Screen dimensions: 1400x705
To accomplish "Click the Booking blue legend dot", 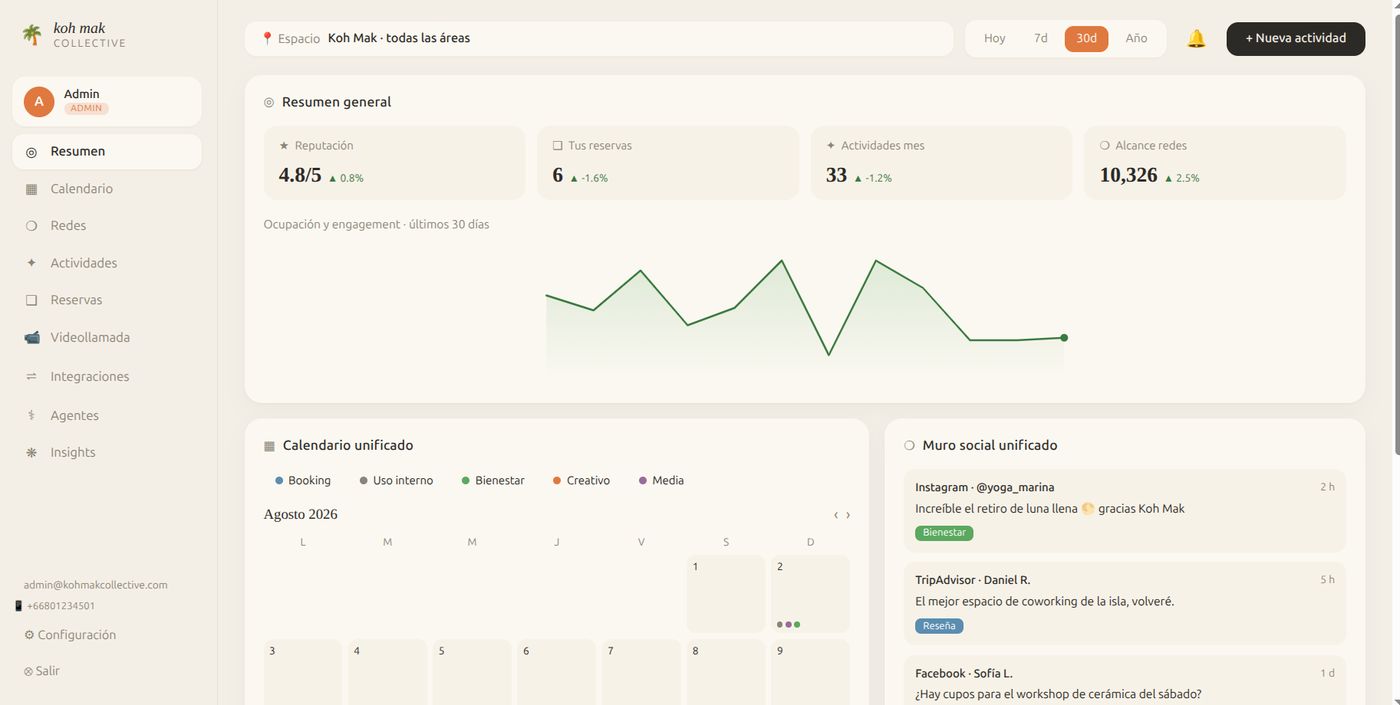I will click(279, 481).
